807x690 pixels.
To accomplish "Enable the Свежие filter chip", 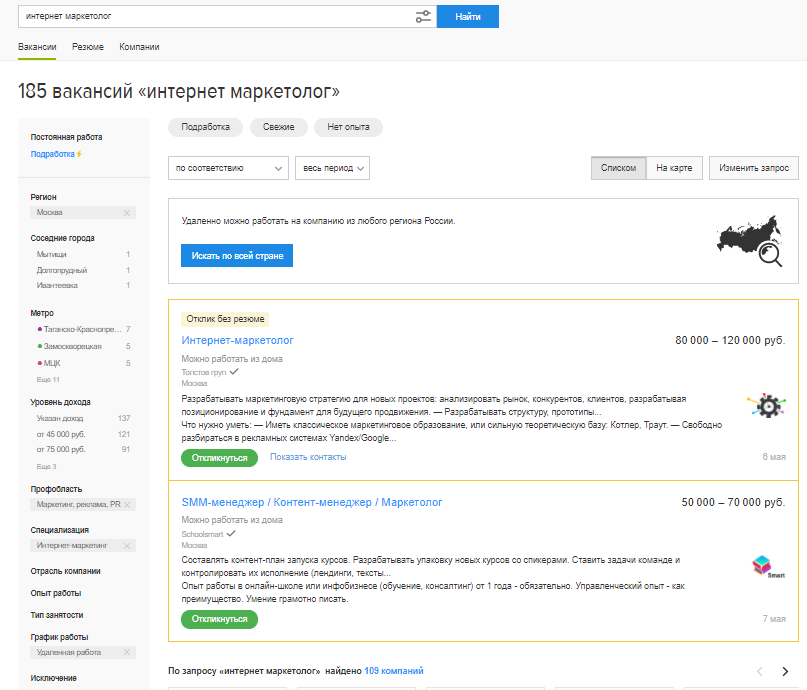I will 278,127.
